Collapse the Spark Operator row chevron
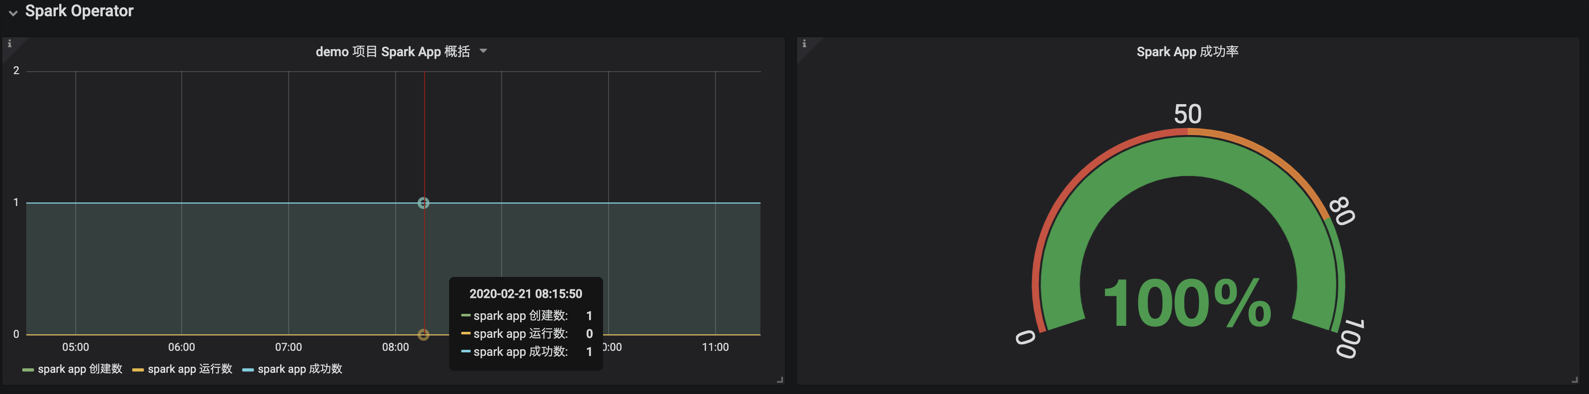Screen dimensions: 1589x394 point(13,13)
